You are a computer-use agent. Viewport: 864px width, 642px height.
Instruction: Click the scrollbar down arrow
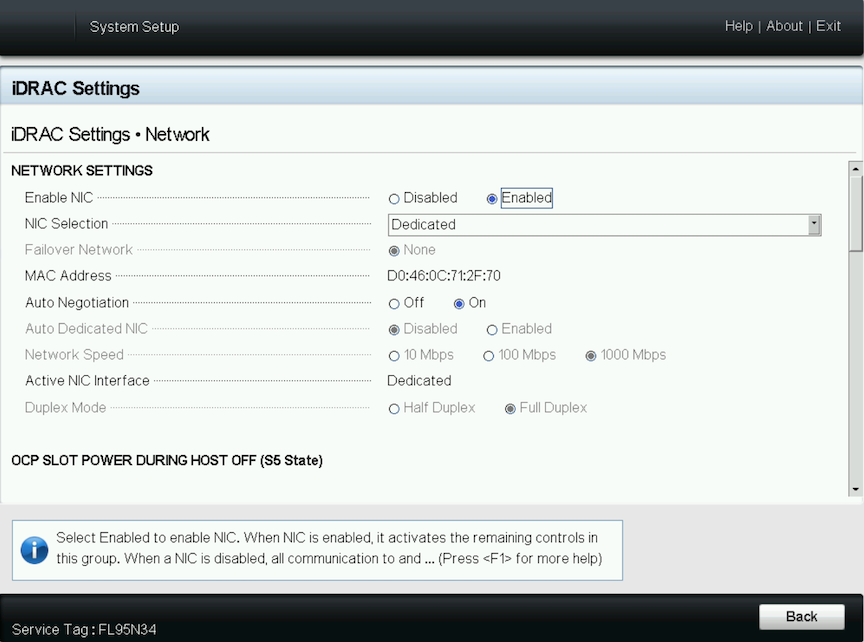855,489
